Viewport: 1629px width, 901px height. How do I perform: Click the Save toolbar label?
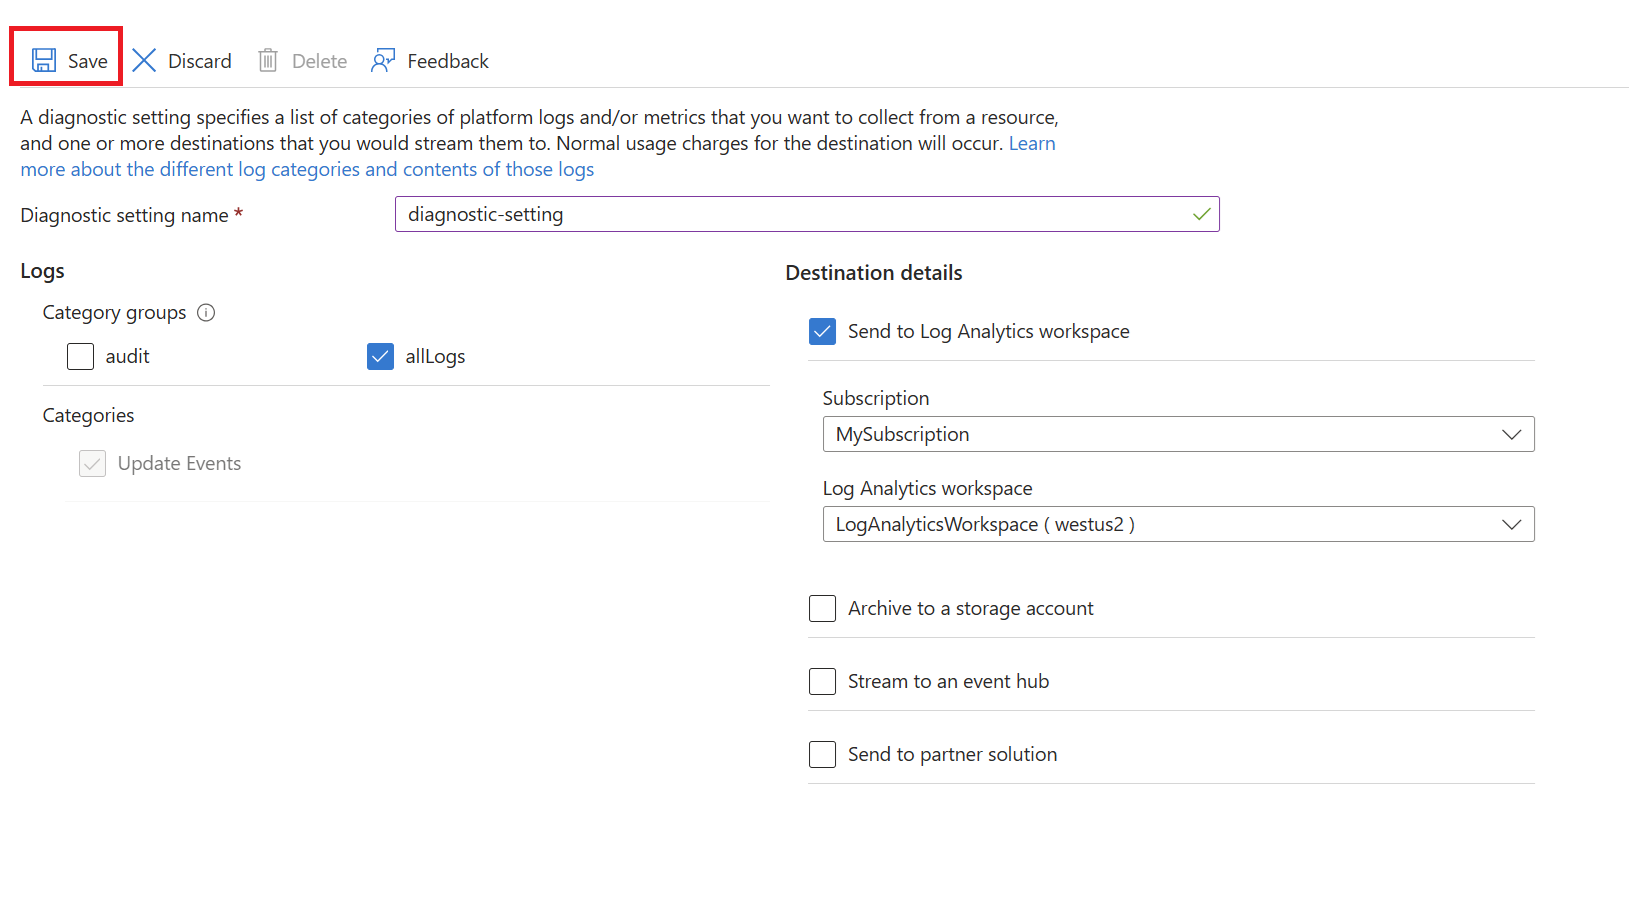tap(88, 61)
